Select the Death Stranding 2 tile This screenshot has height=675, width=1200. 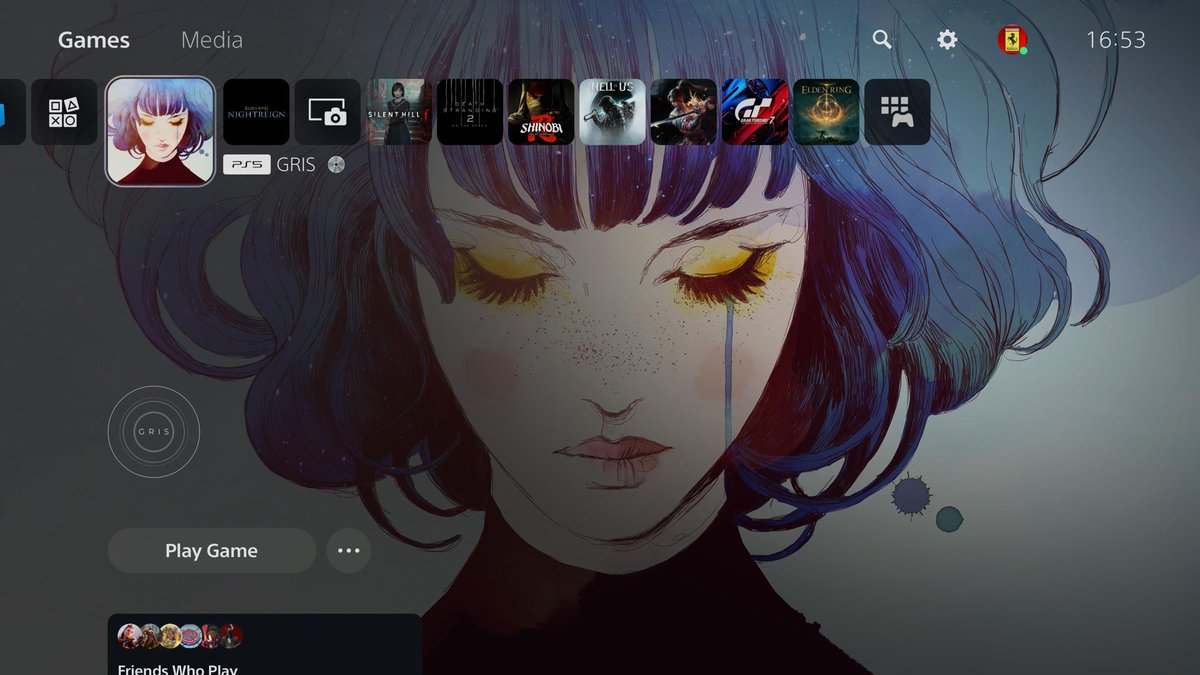[470, 112]
